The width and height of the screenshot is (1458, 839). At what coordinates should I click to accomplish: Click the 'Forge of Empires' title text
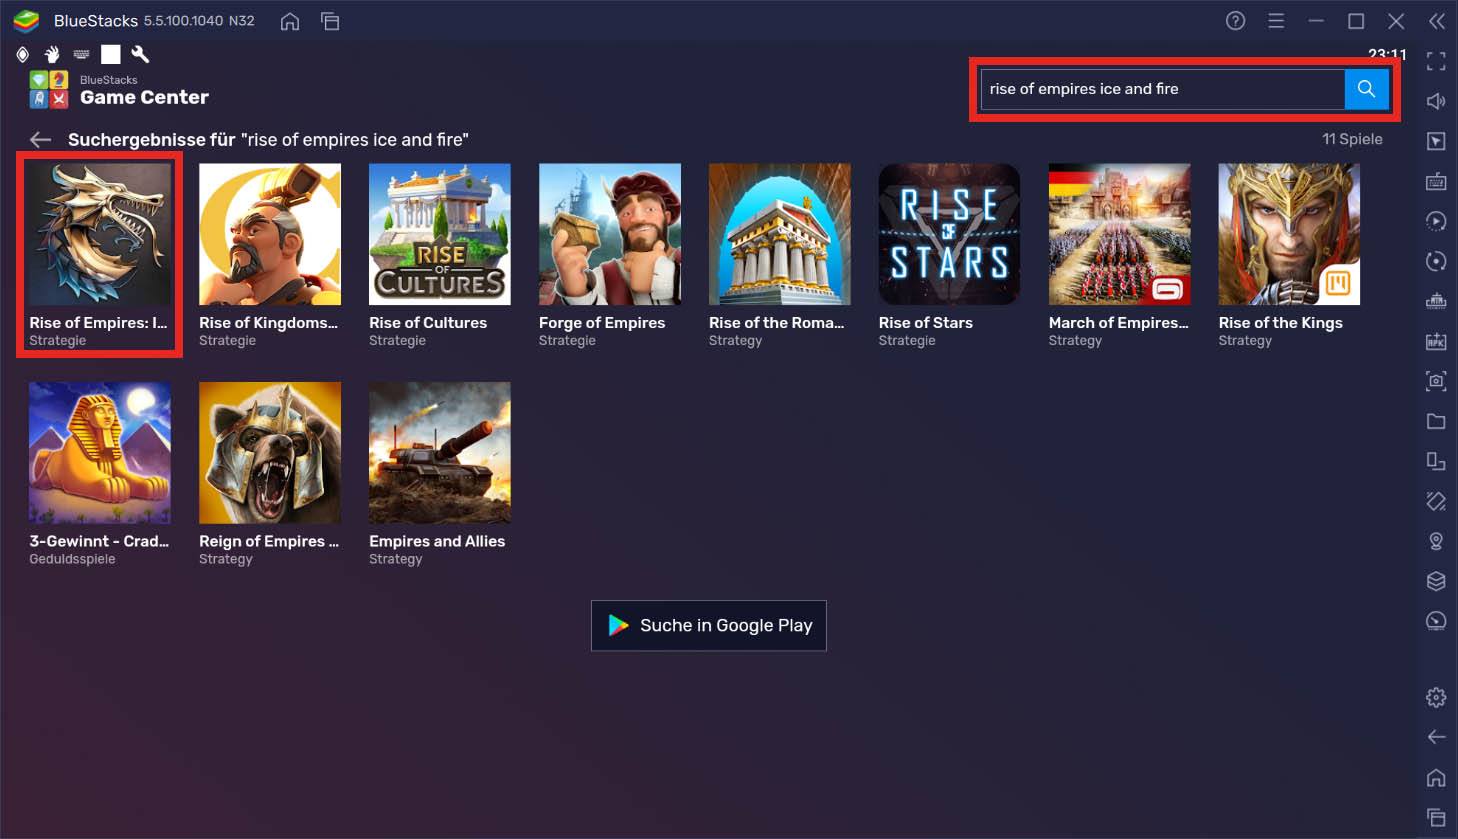pos(602,323)
